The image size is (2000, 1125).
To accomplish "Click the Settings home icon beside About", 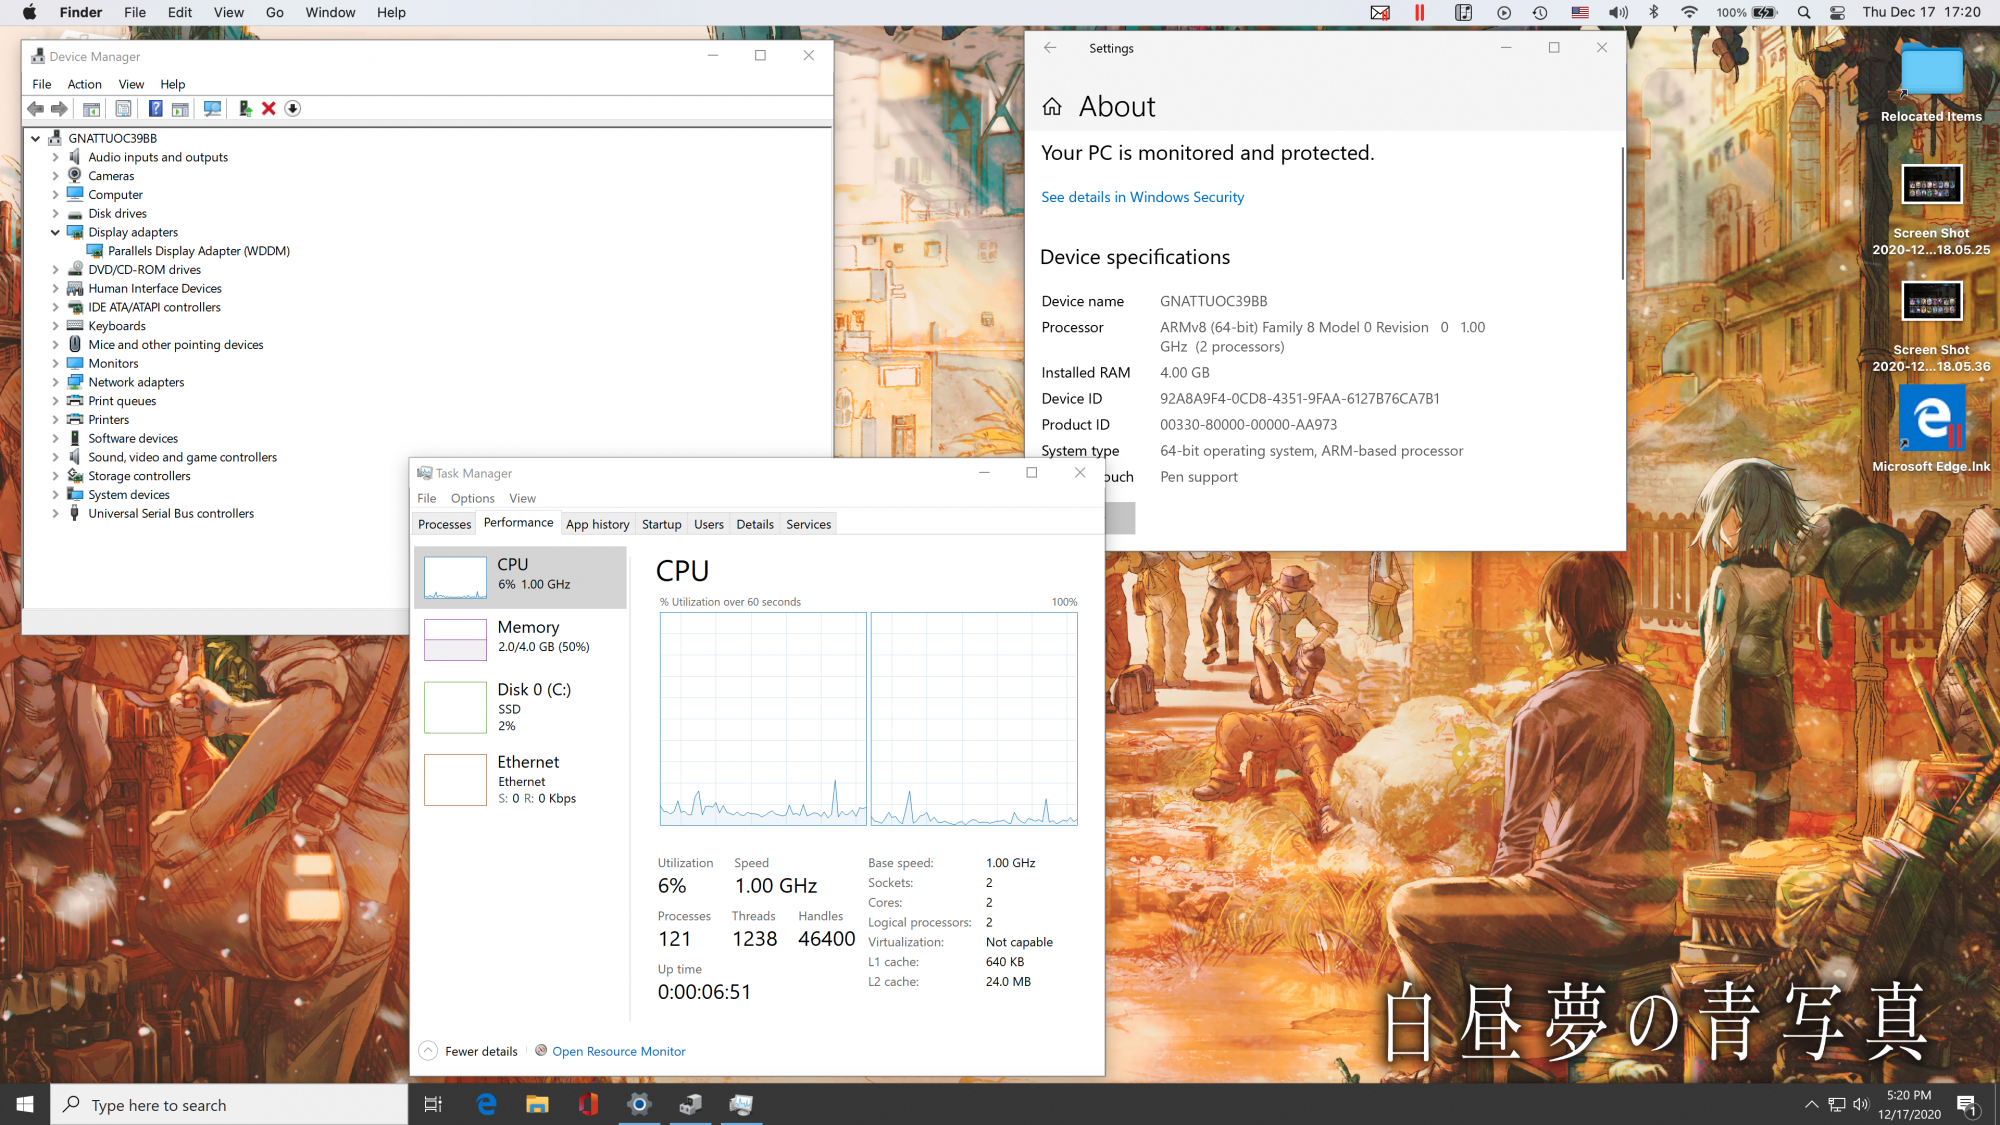I will (1052, 107).
